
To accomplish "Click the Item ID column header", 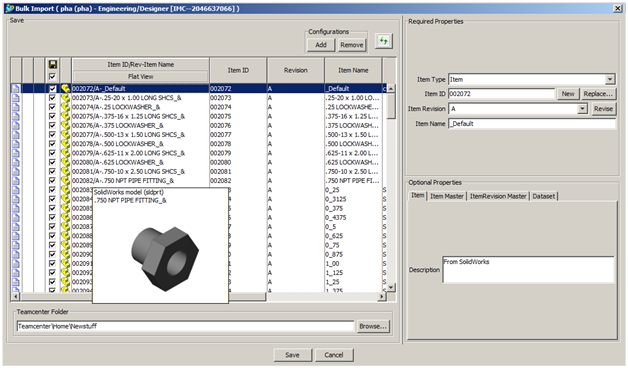I will 238,70.
